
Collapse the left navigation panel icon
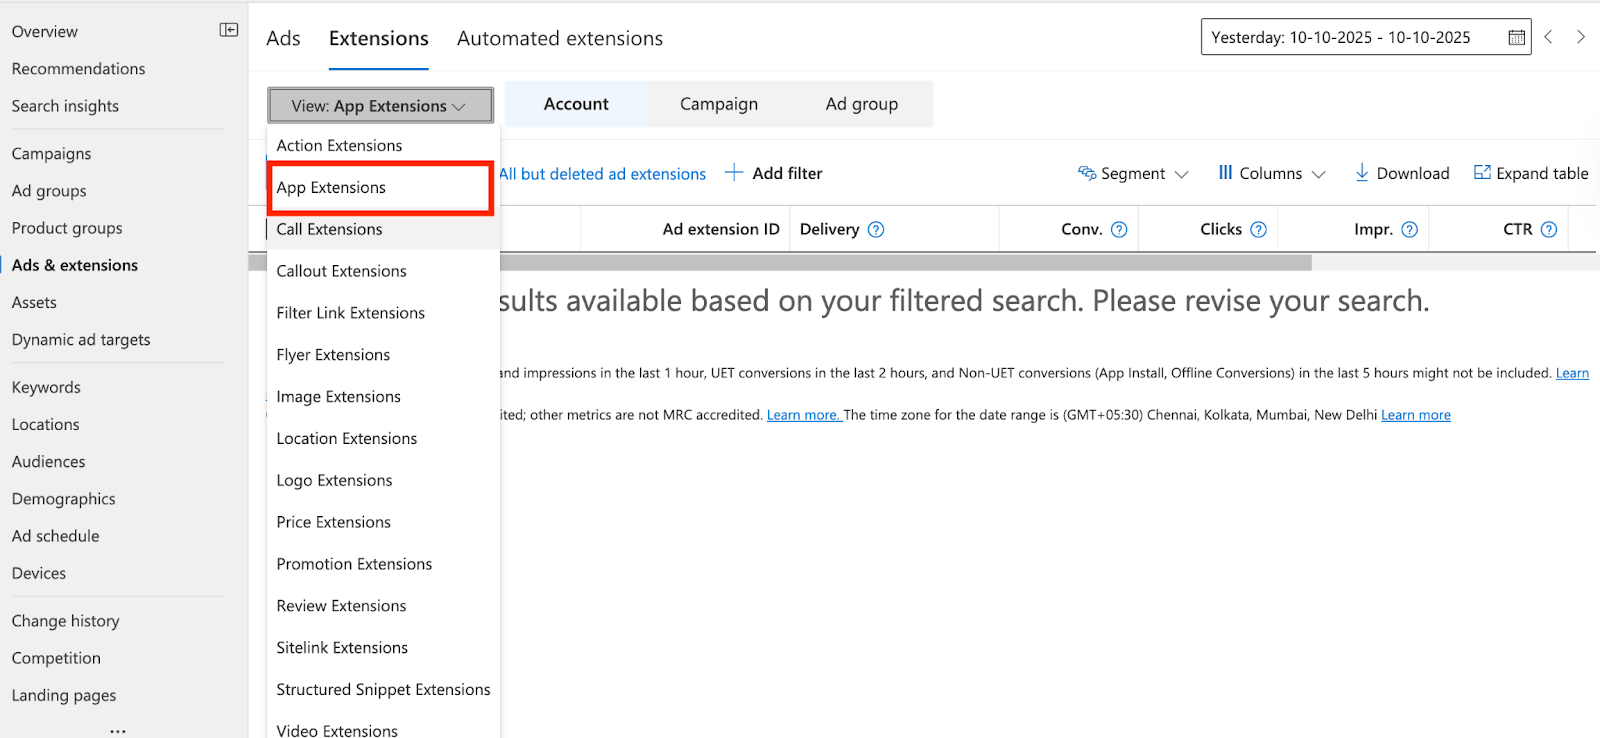point(229,30)
